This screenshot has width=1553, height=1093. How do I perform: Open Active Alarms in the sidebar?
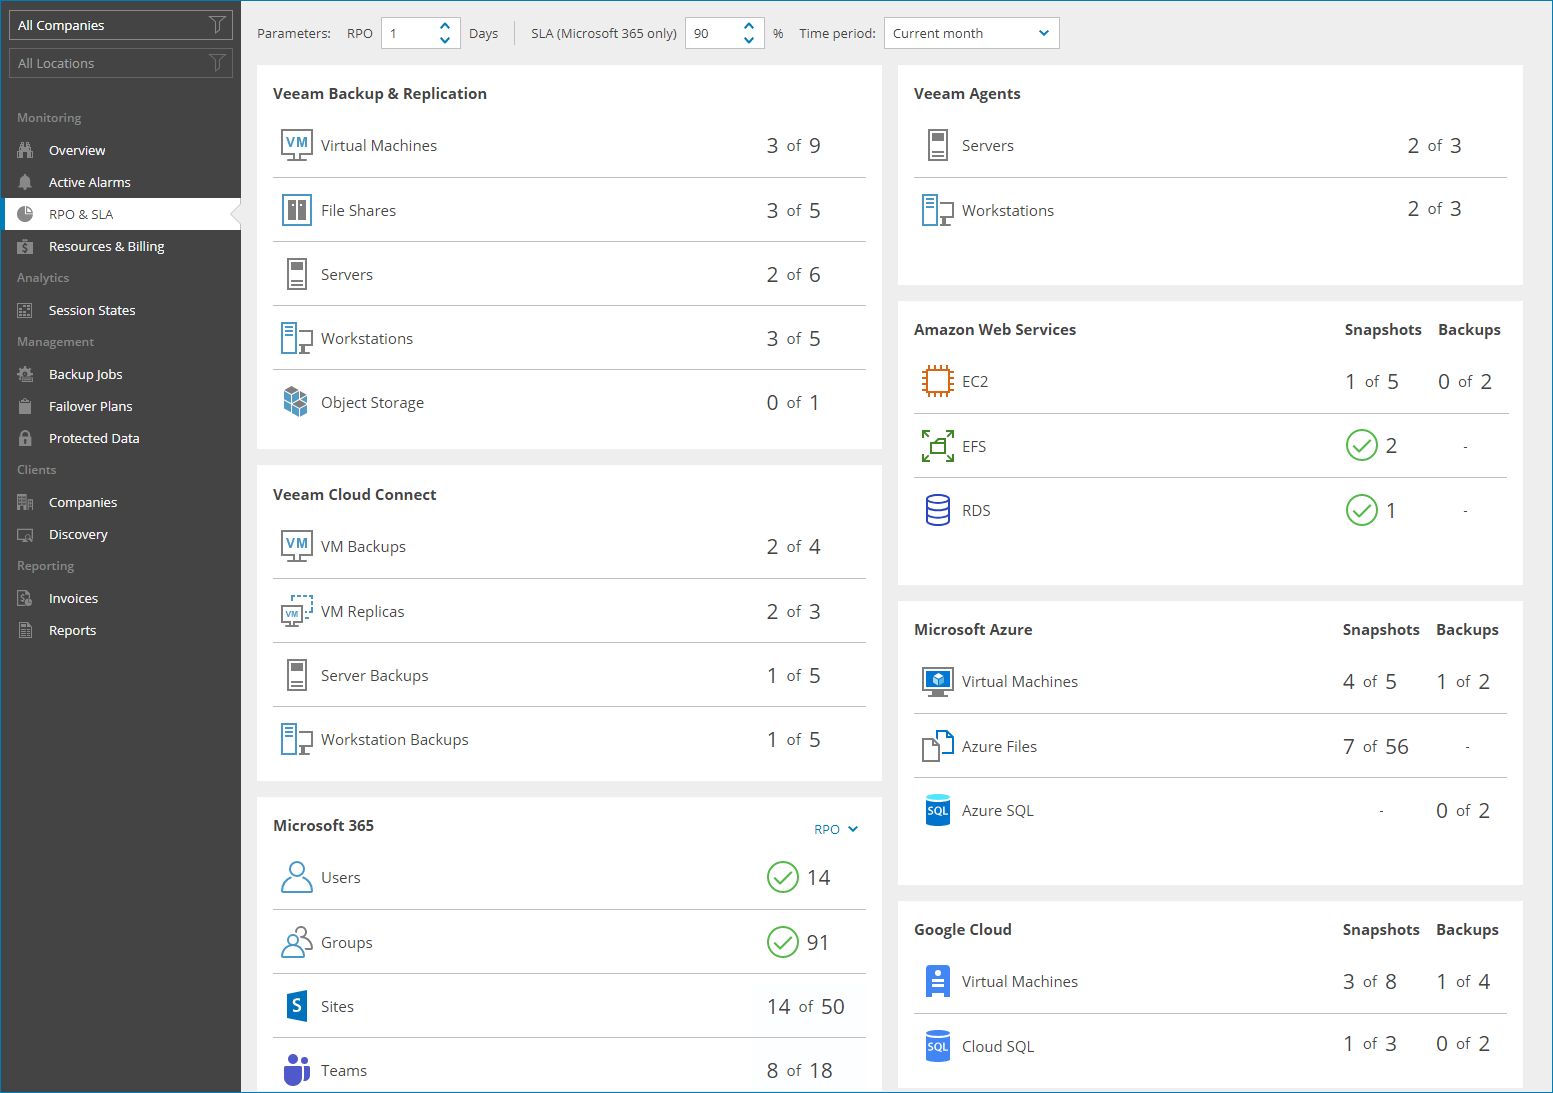(x=121, y=182)
